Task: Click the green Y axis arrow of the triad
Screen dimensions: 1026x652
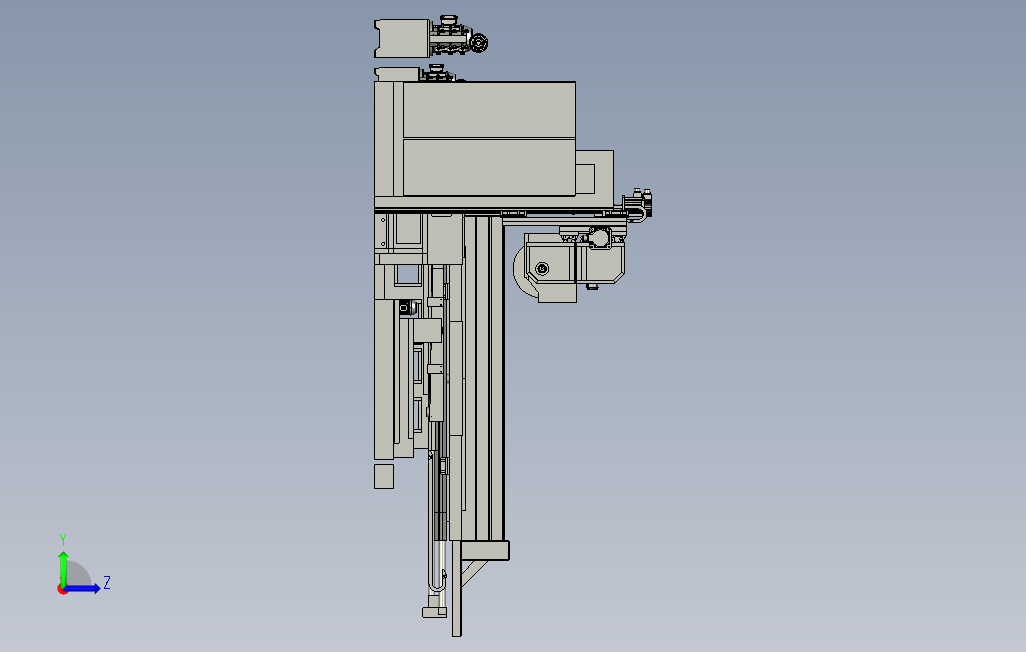Action: (63, 568)
